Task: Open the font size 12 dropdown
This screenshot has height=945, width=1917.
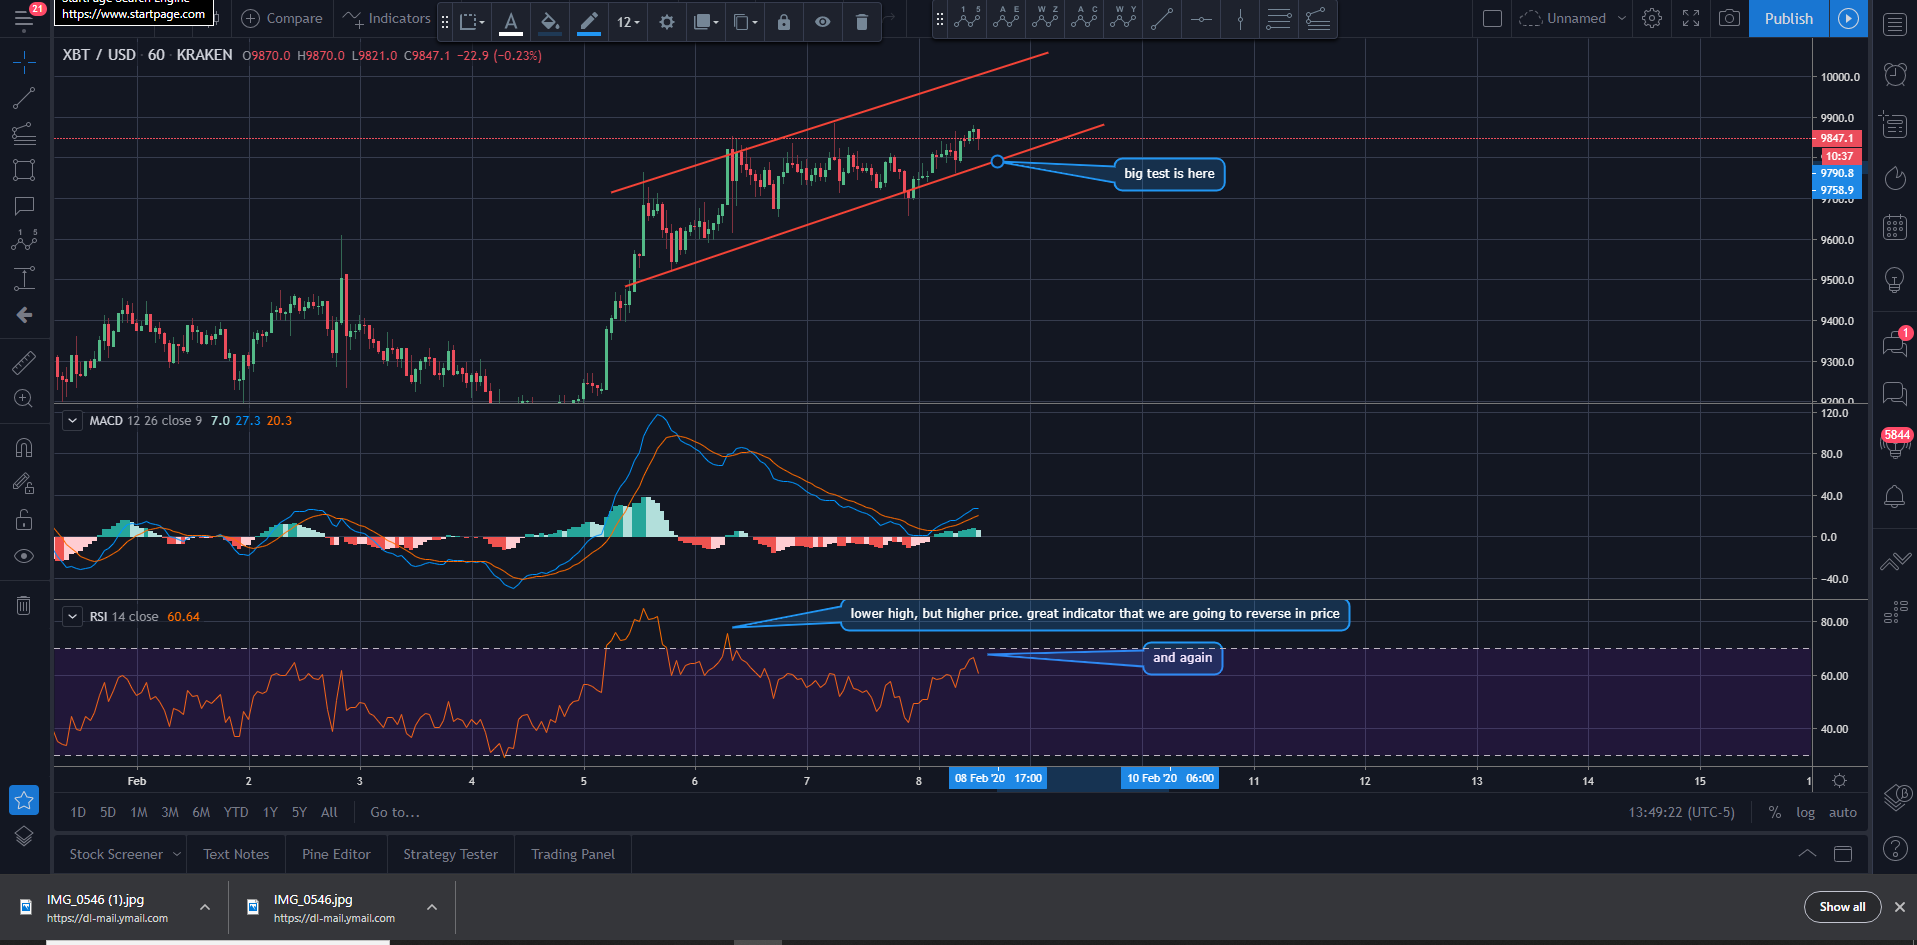Action: click(x=628, y=21)
